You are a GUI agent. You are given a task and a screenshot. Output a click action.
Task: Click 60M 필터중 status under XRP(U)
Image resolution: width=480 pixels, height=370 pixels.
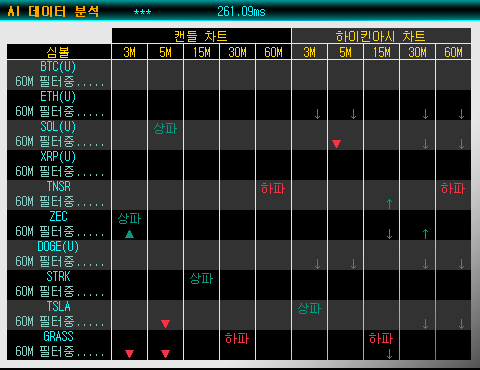coord(60,172)
